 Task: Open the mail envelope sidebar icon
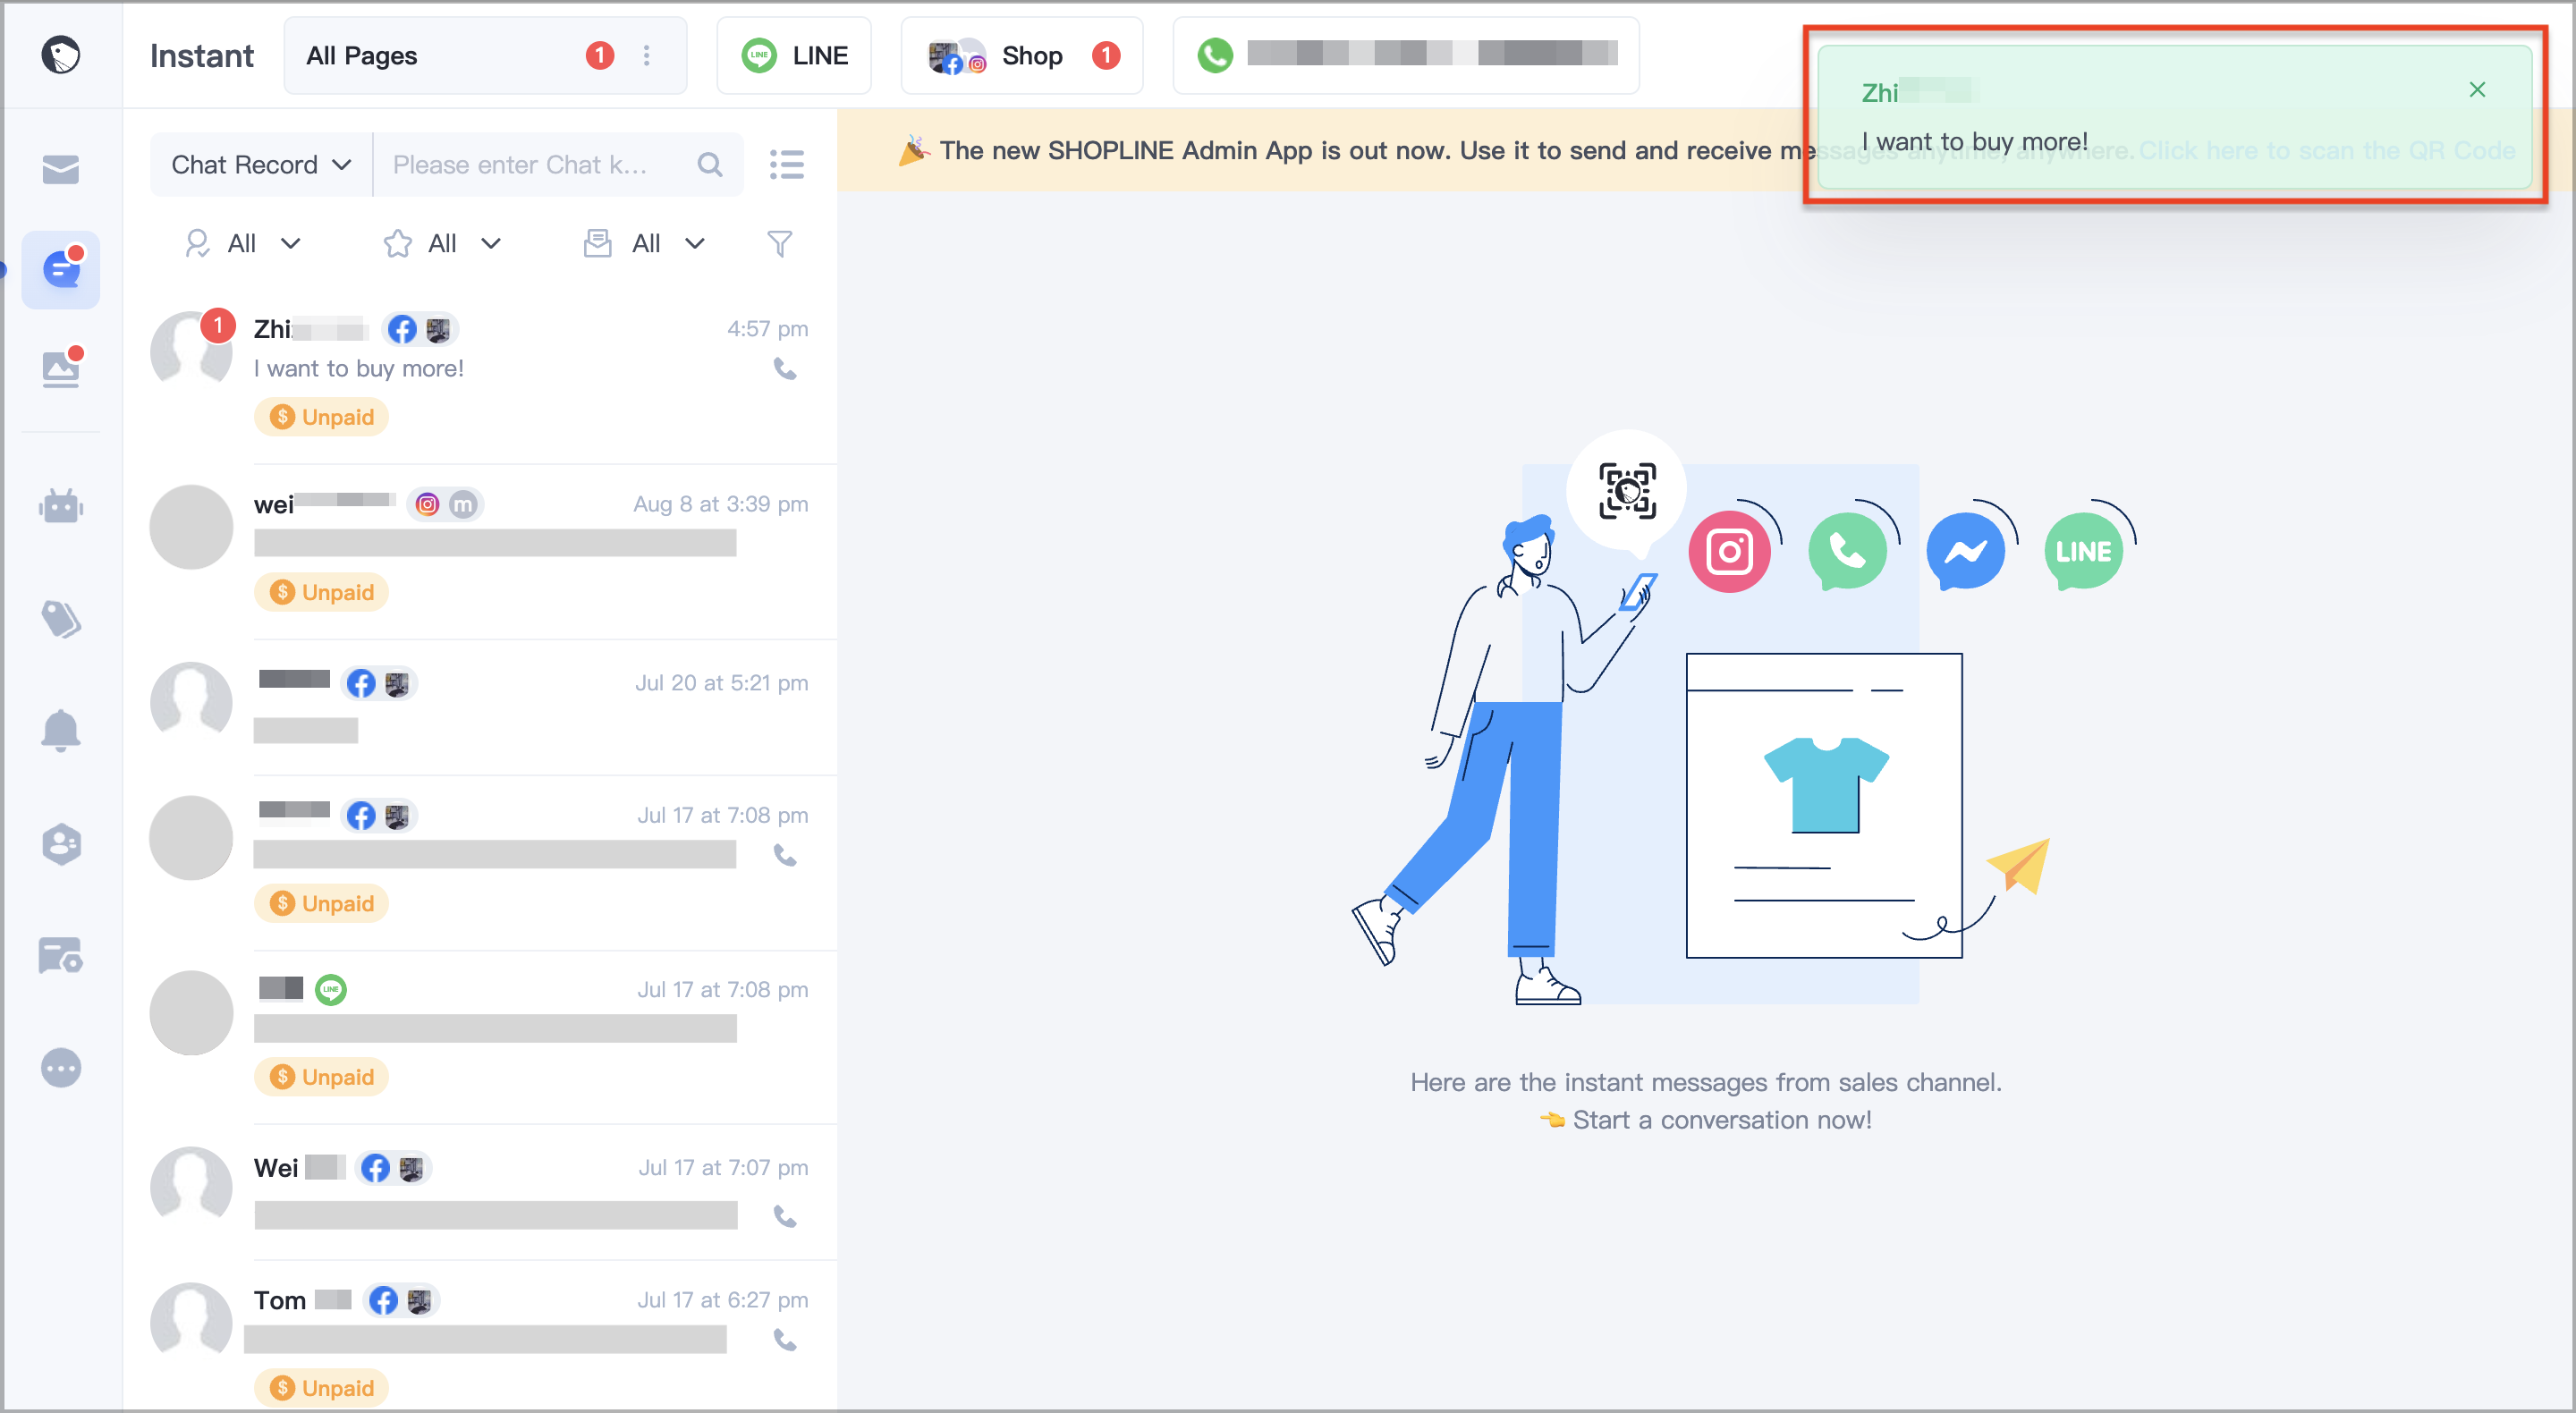pos(61,169)
